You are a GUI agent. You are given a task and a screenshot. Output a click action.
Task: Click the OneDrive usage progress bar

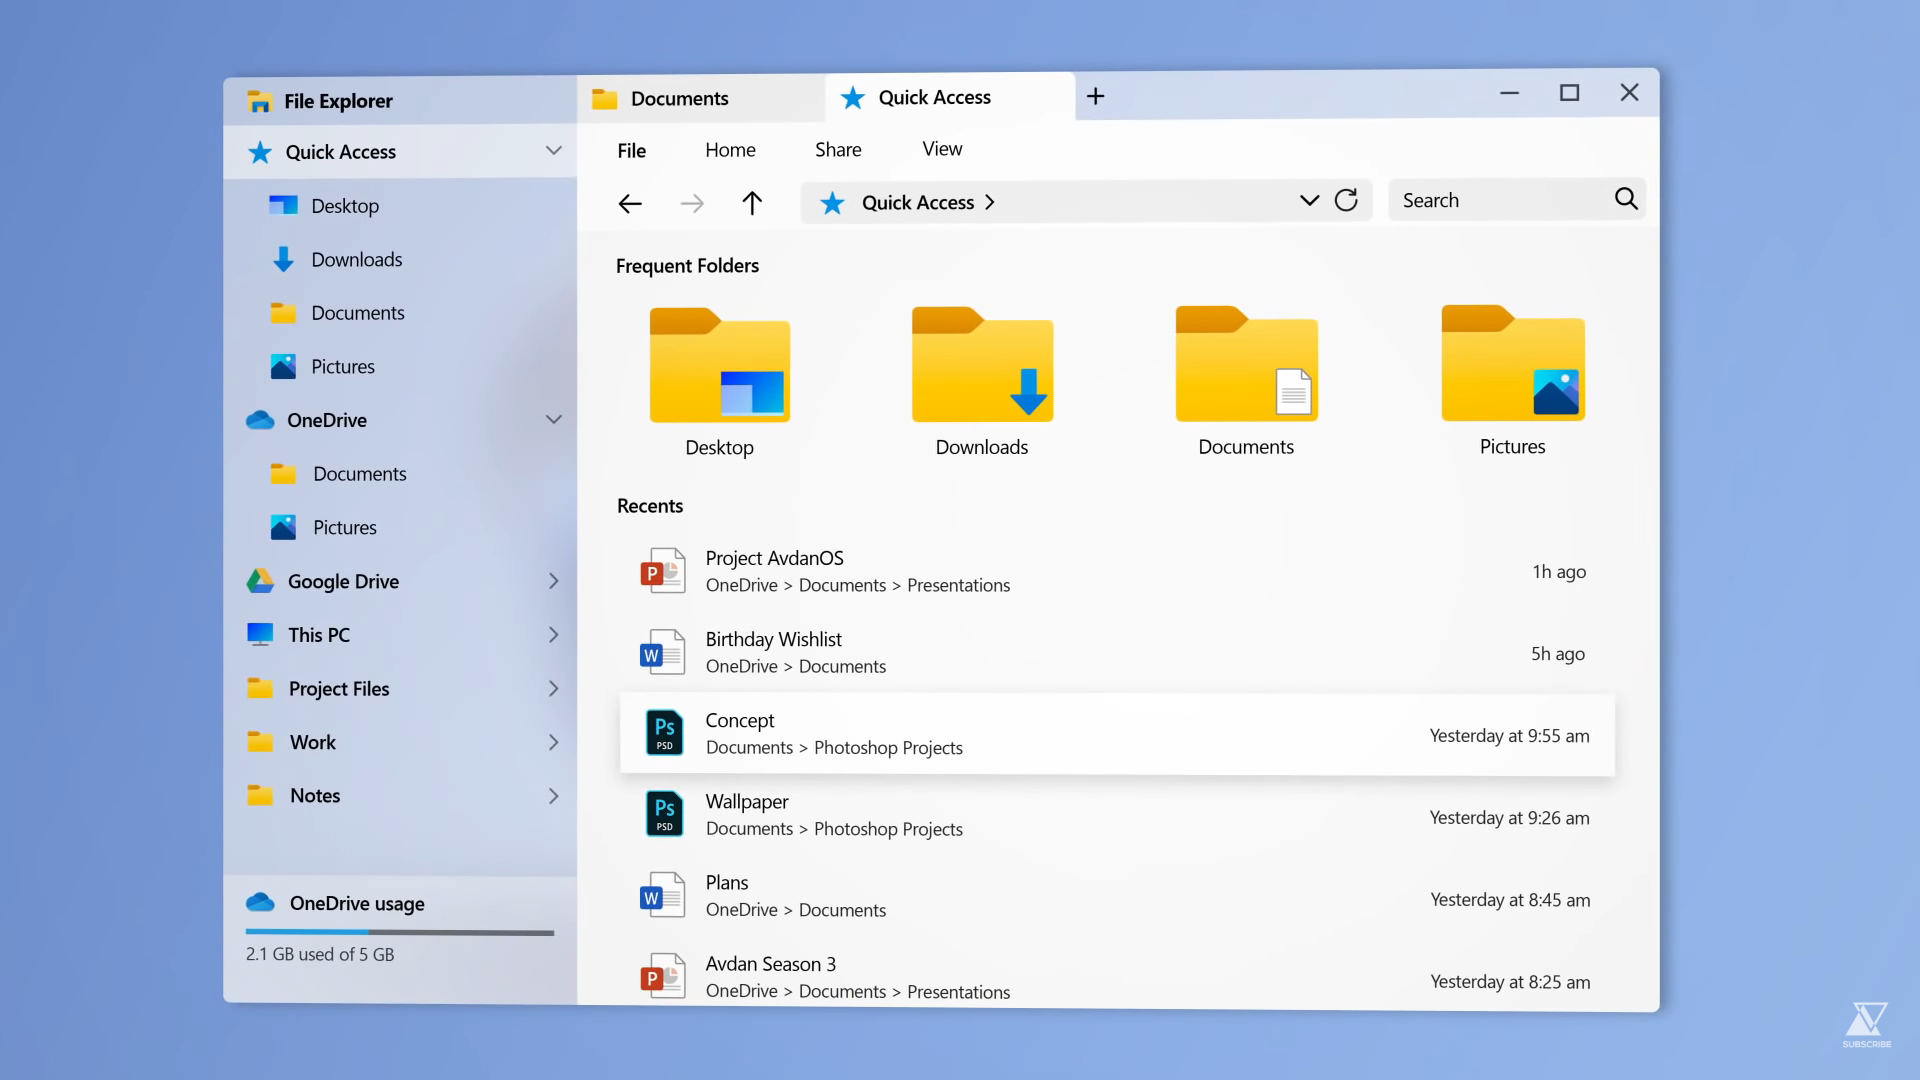click(399, 932)
